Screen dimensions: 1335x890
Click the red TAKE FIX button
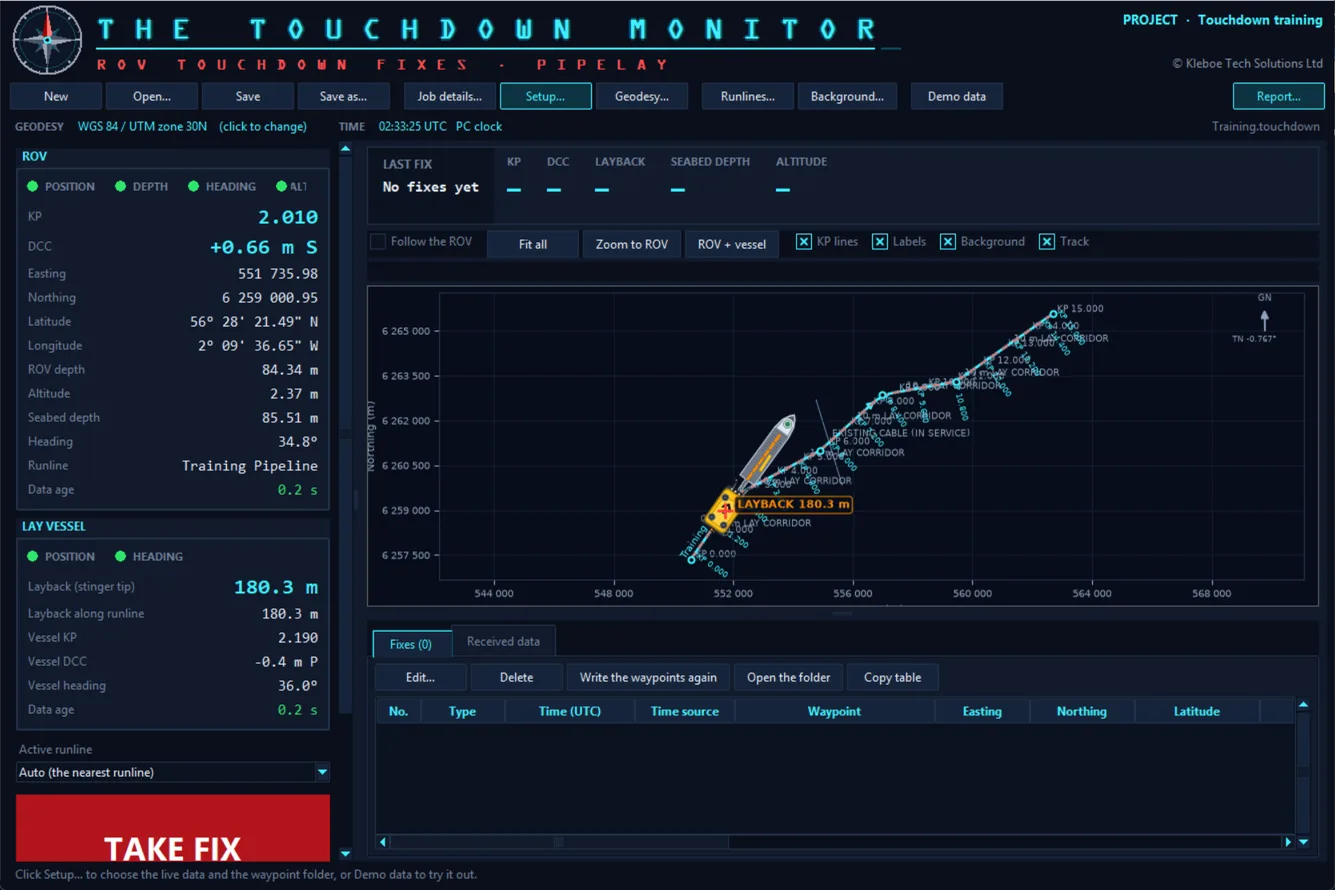(173, 828)
